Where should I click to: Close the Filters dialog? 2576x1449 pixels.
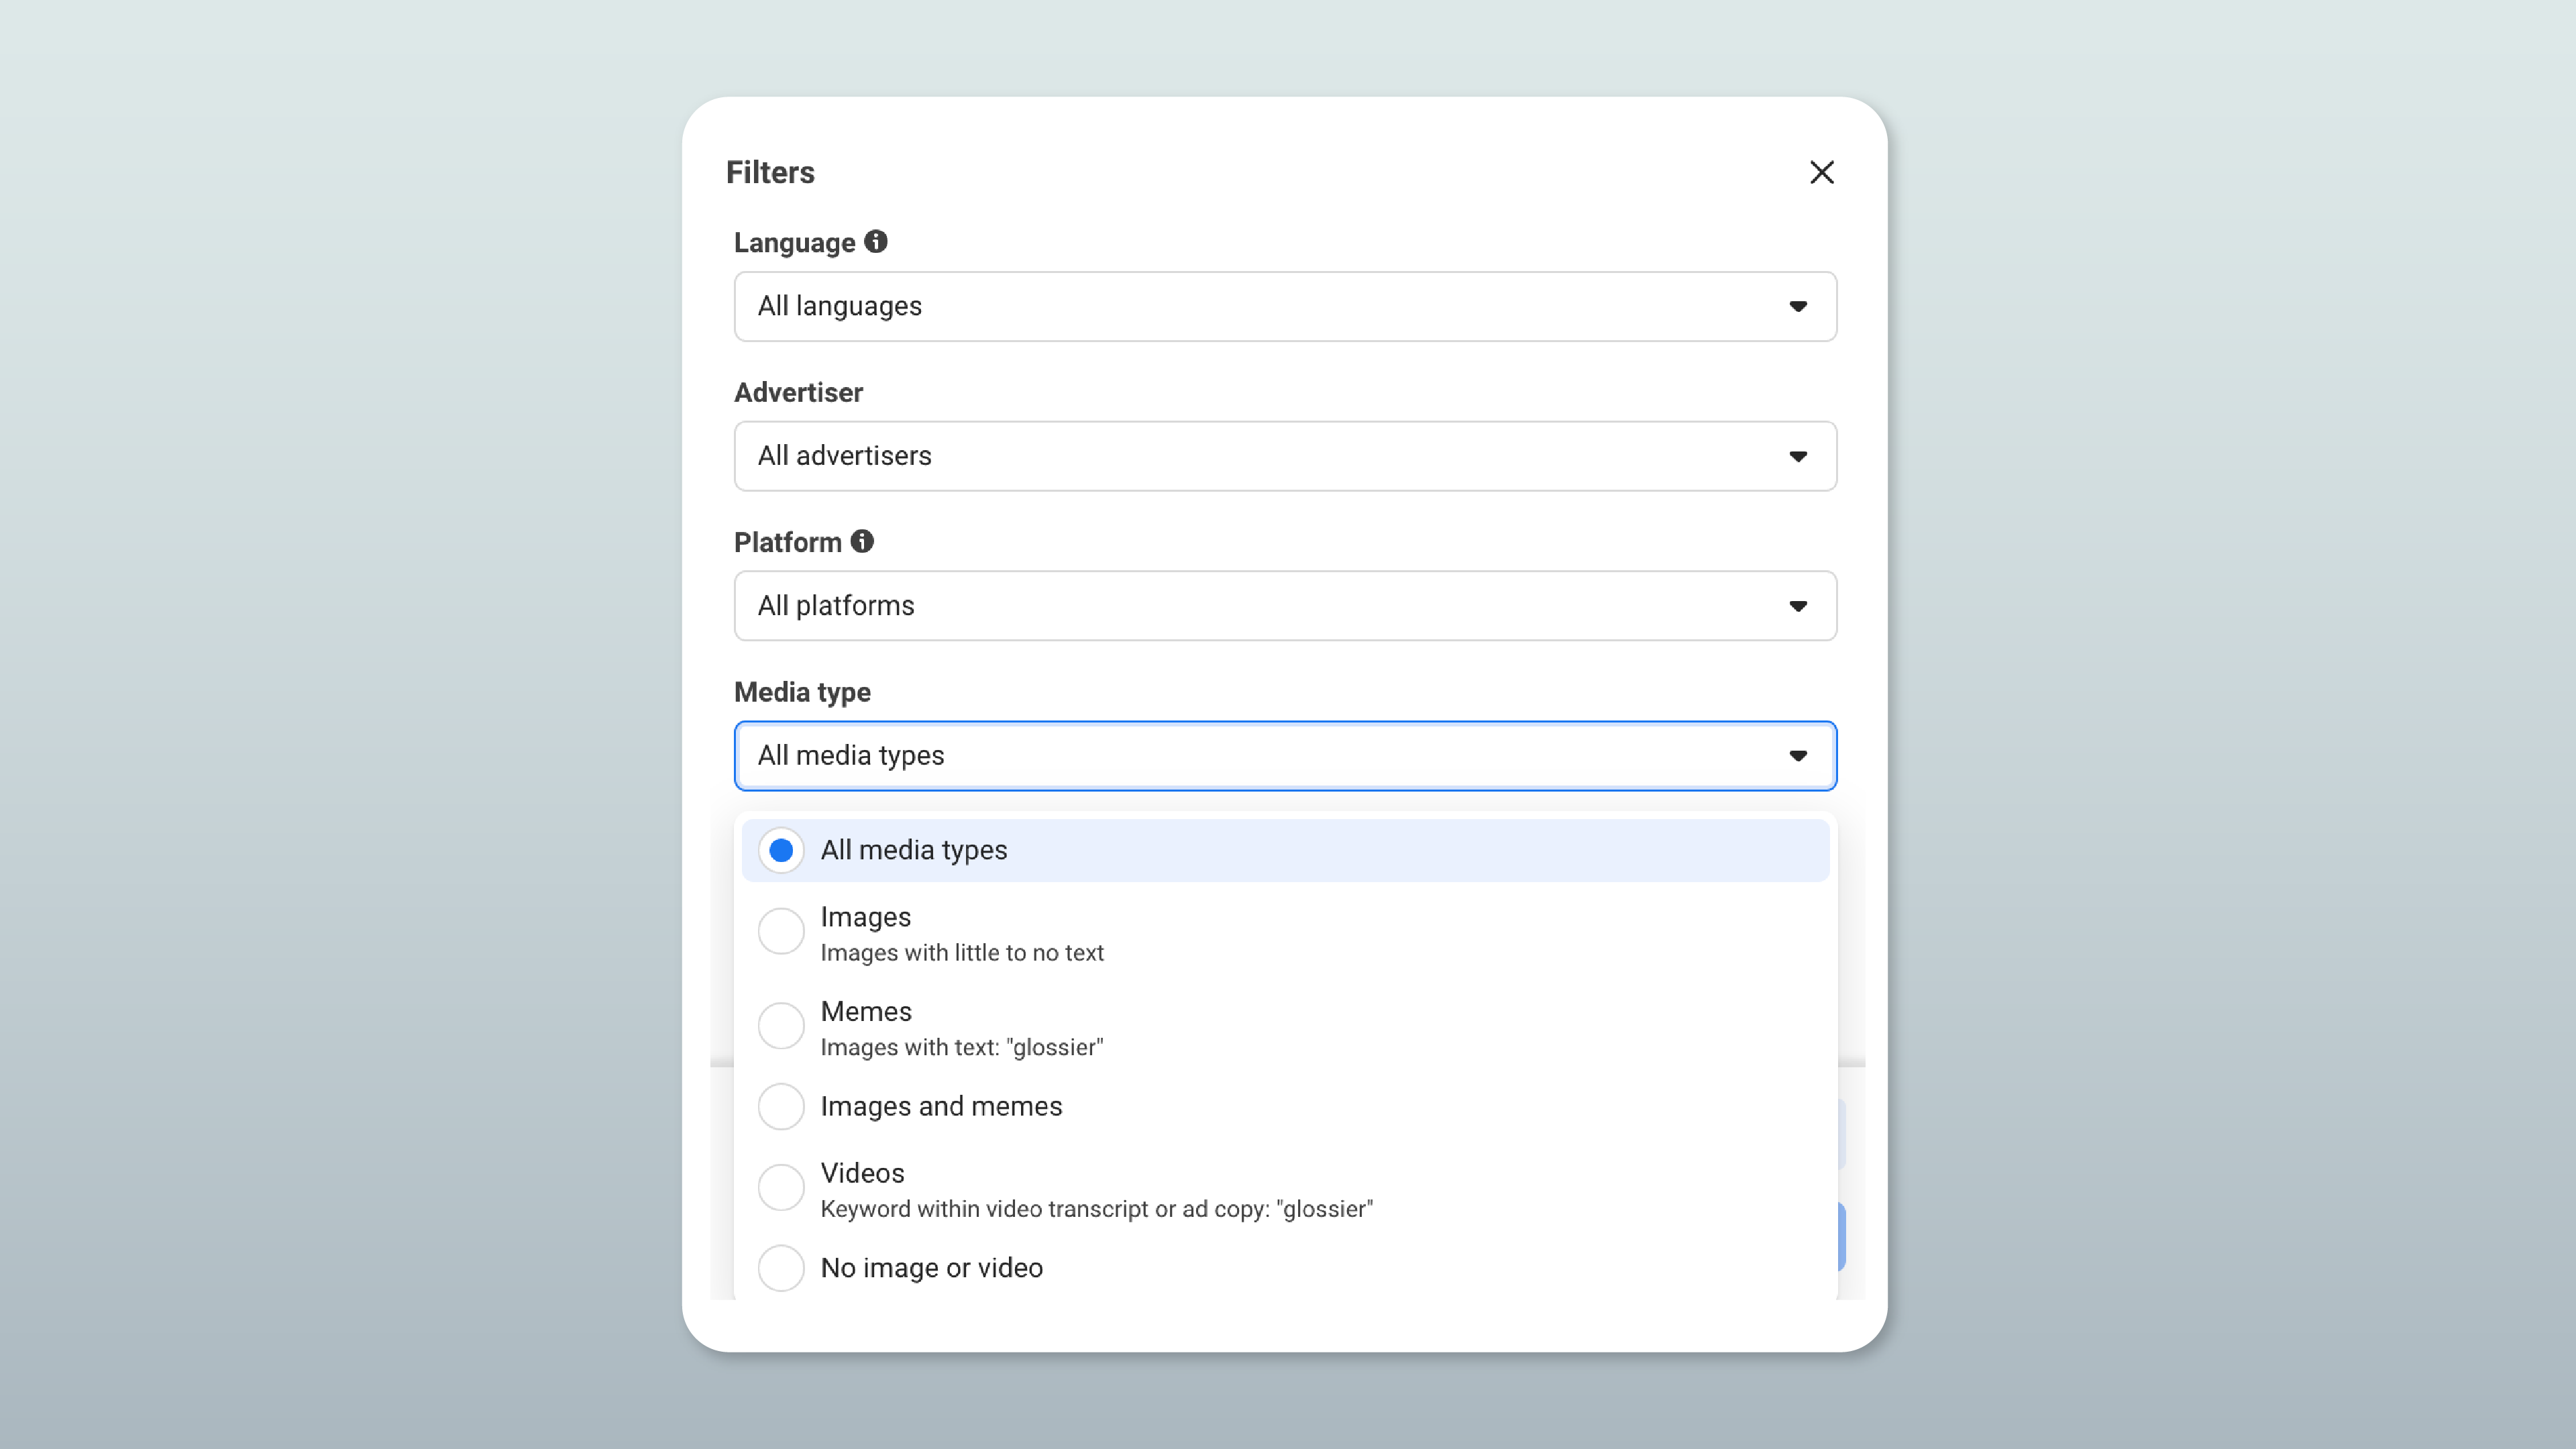[1822, 172]
